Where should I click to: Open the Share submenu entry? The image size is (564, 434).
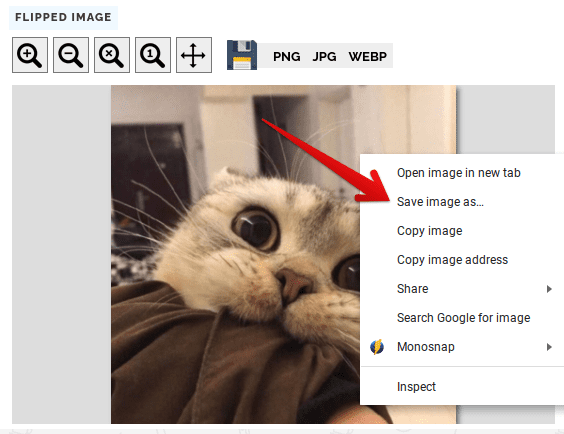pyautogui.click(x=462, y=289)
